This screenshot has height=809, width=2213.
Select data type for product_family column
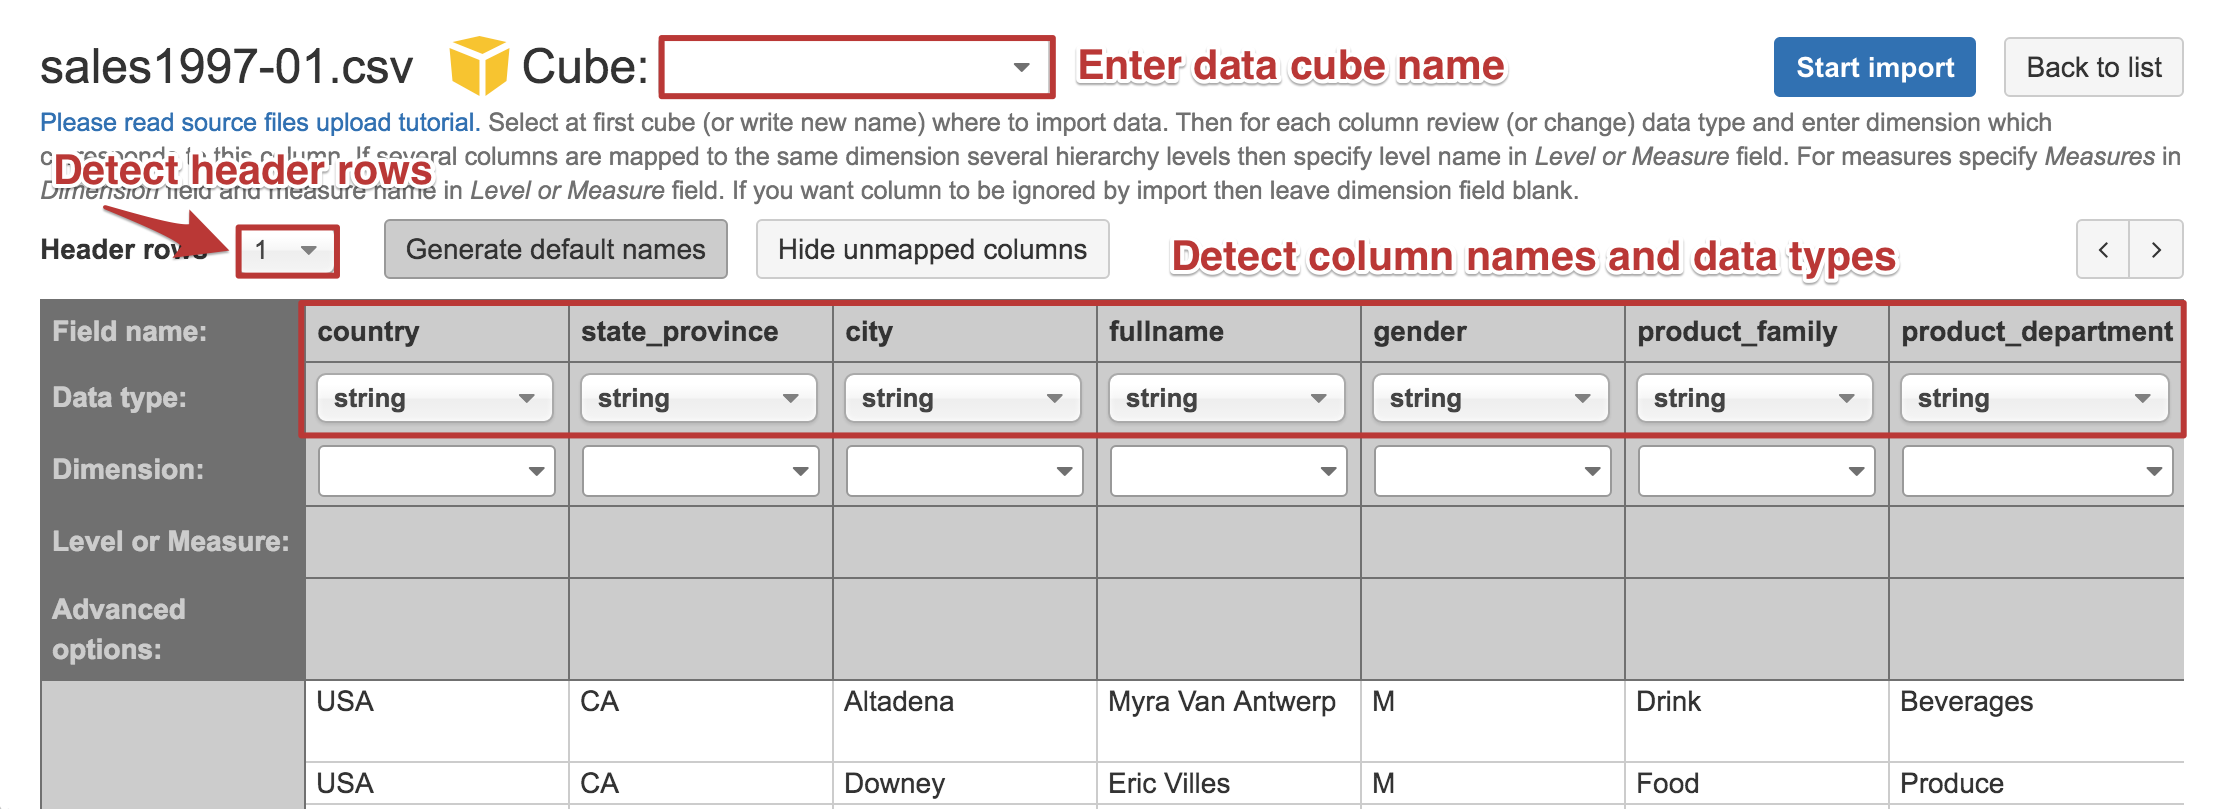click(x=1755, y=398)
